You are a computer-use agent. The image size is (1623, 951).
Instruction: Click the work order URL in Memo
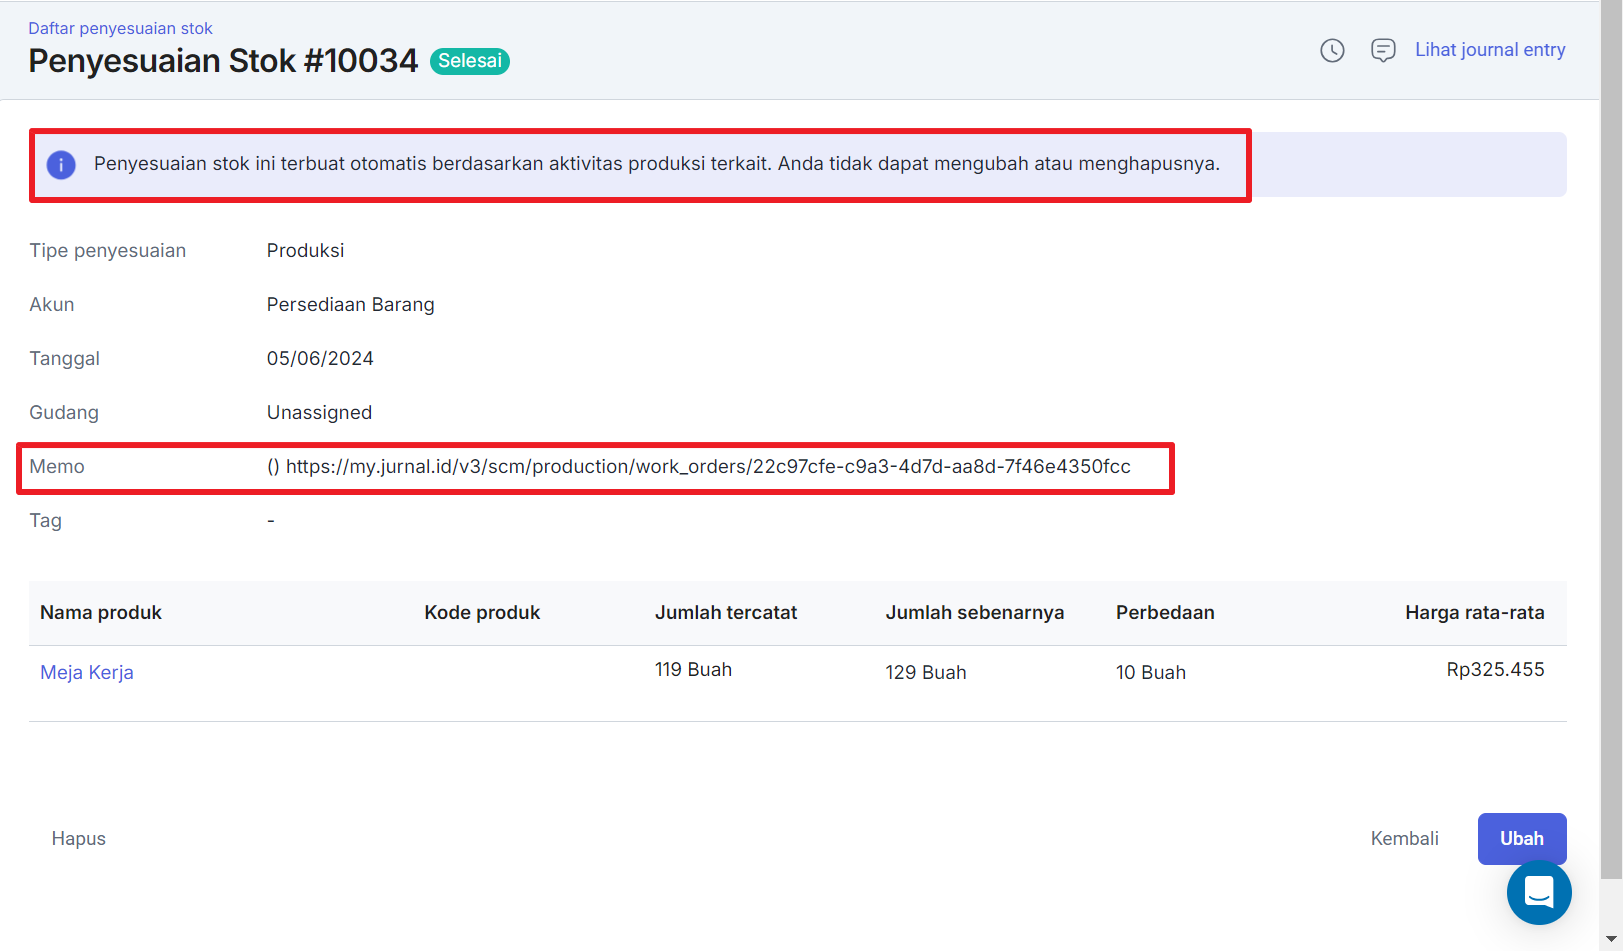(708, 467)
